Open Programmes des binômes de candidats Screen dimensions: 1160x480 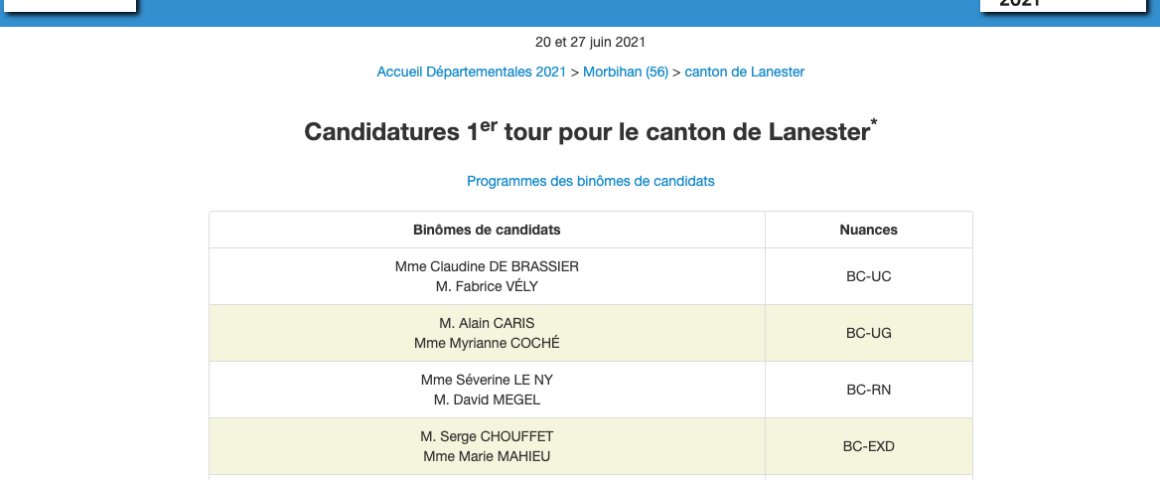[x=590, y=181]
